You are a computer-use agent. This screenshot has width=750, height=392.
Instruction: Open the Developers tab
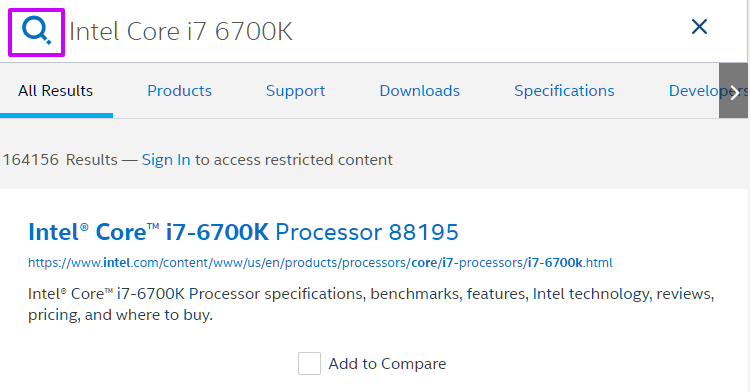tap(694, 91)
